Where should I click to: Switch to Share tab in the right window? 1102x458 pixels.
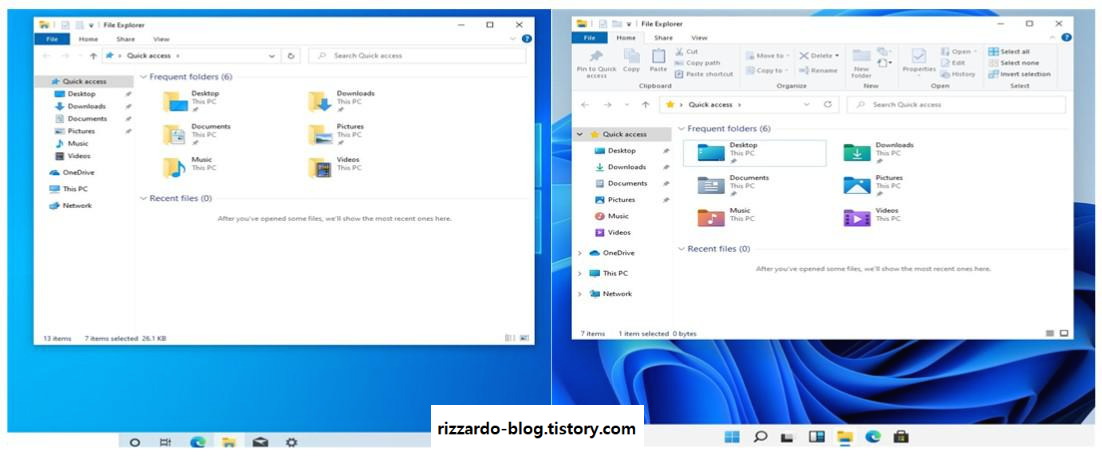pos(663,38)
